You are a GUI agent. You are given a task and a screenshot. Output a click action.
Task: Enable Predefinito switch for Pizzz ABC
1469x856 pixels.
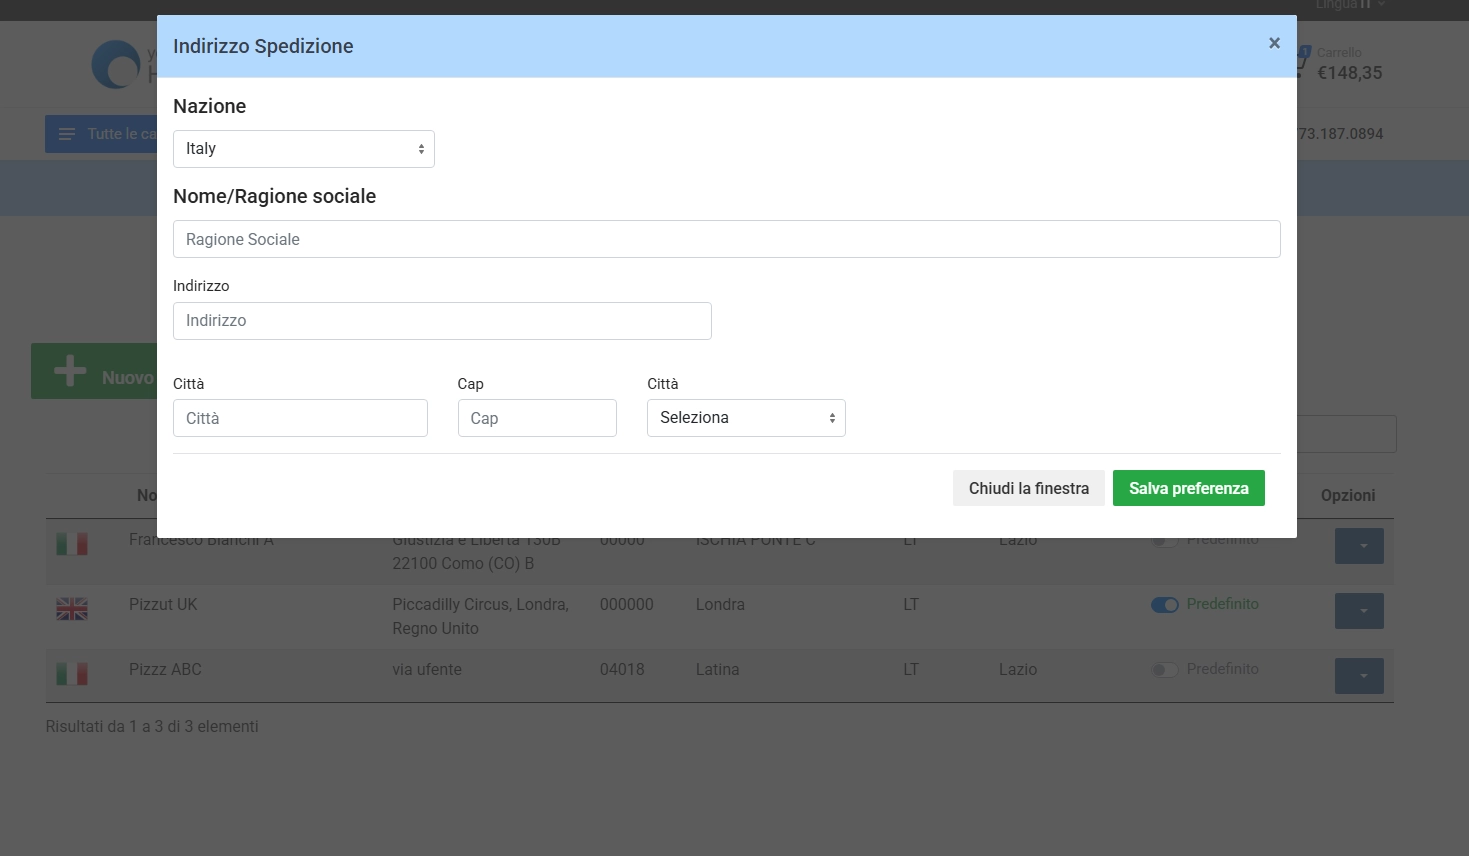pos(1165,670)
